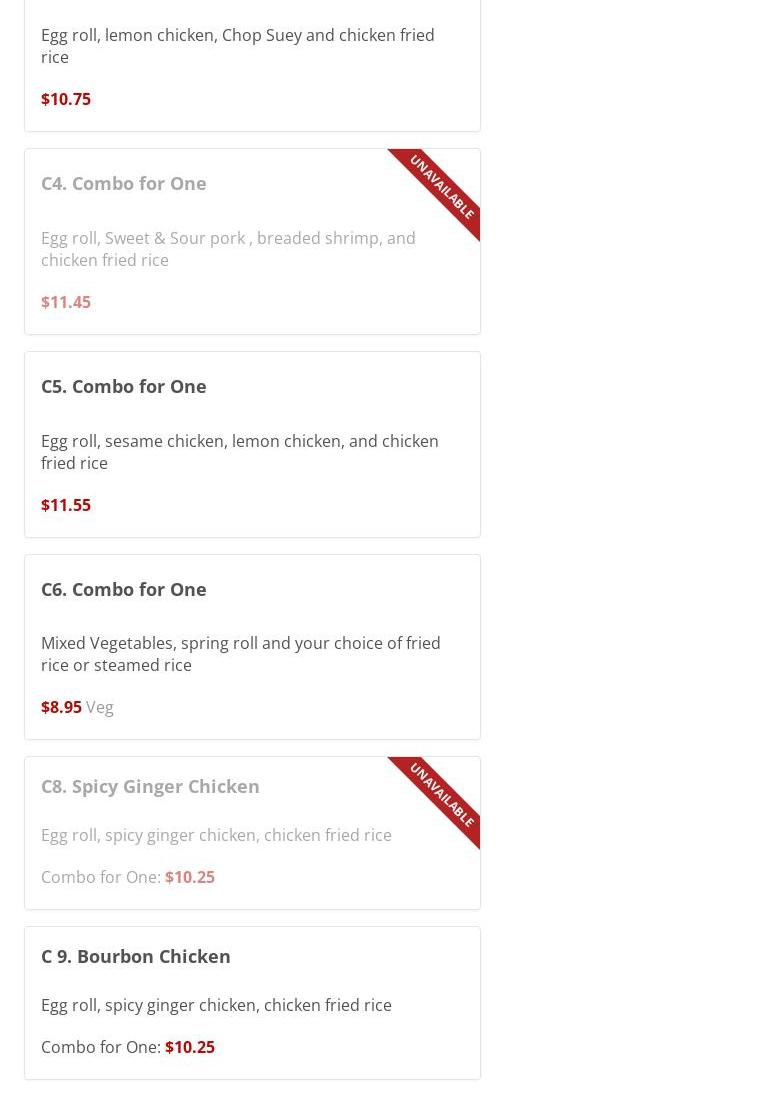Open the C8. Spicy Ginger Chicken title
This screenshot has width=770, height=1106.
[150, 786]
